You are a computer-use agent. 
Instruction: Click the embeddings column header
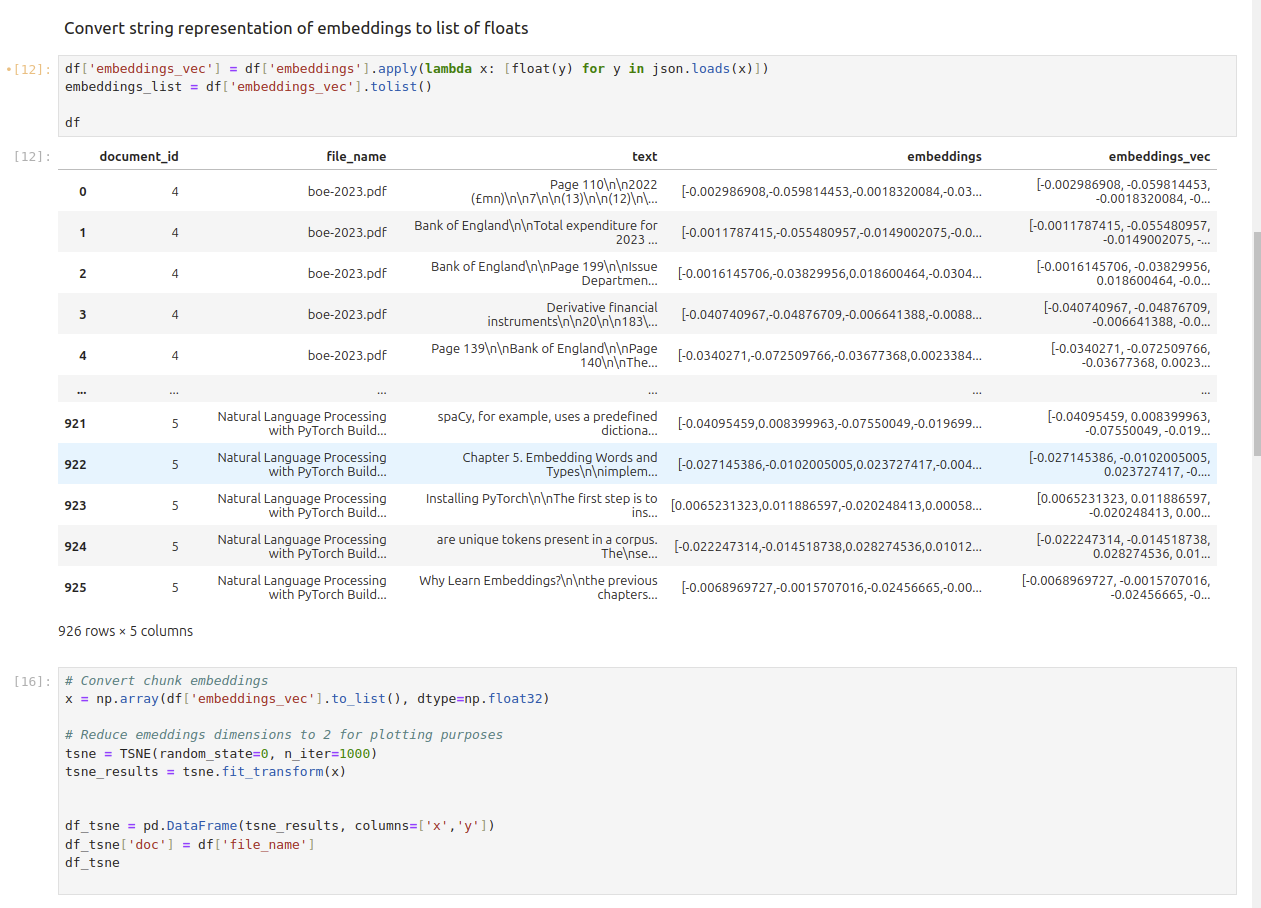tap(943, 156)
